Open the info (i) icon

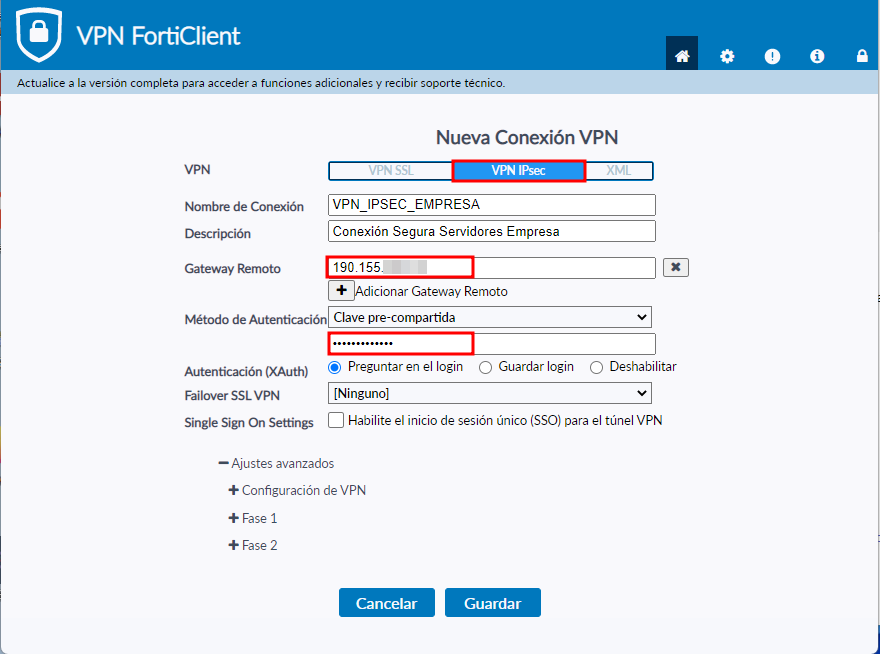pyautogui.click(x=817, y=56)
